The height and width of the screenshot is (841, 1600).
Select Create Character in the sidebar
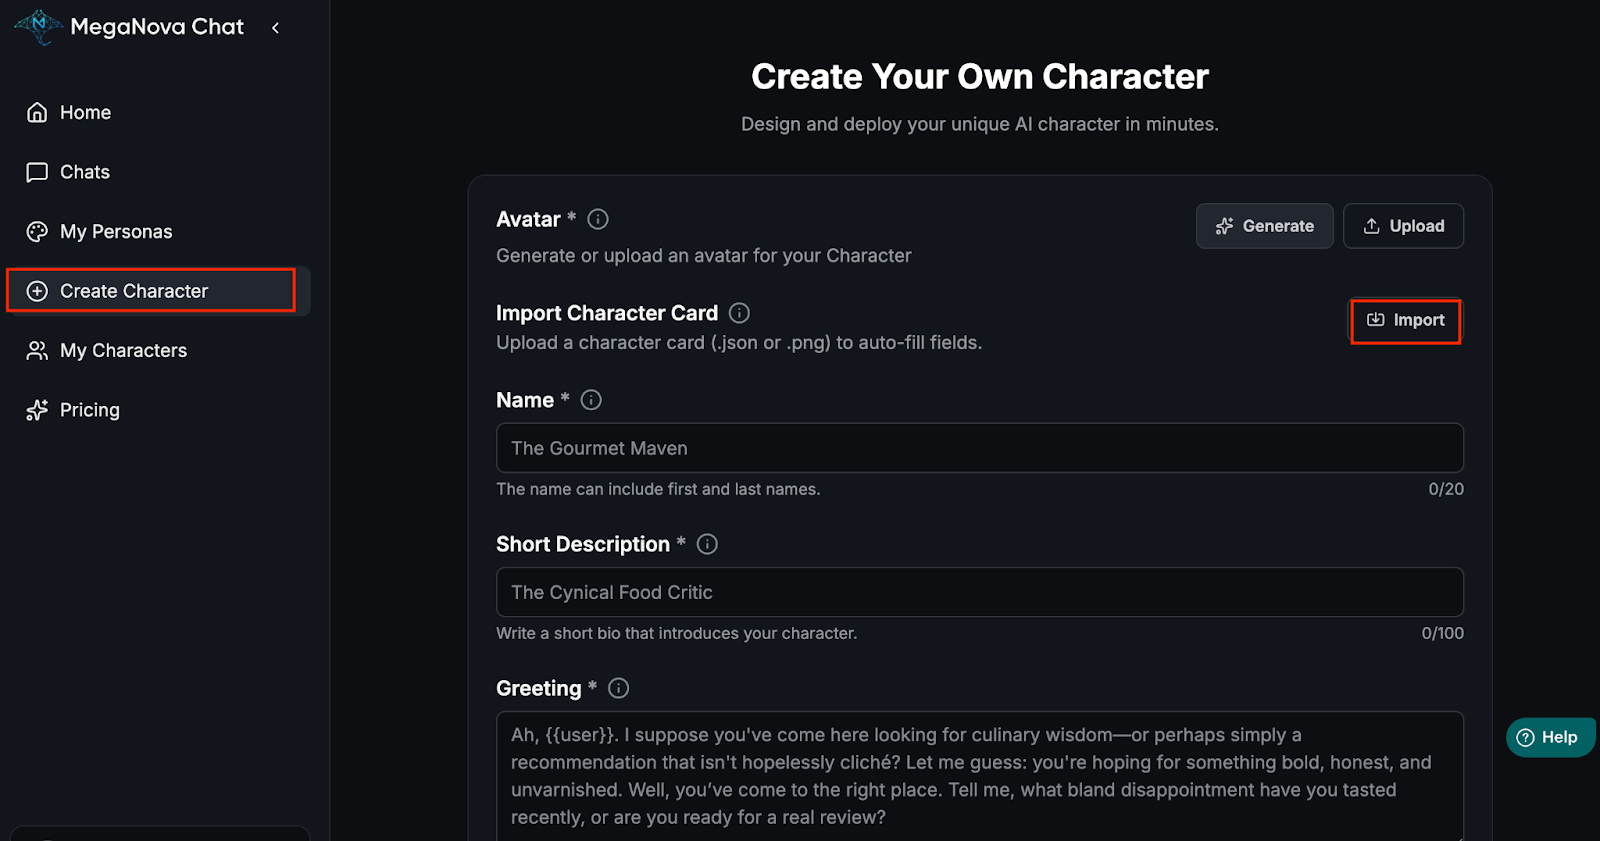(x=133, y=291)
